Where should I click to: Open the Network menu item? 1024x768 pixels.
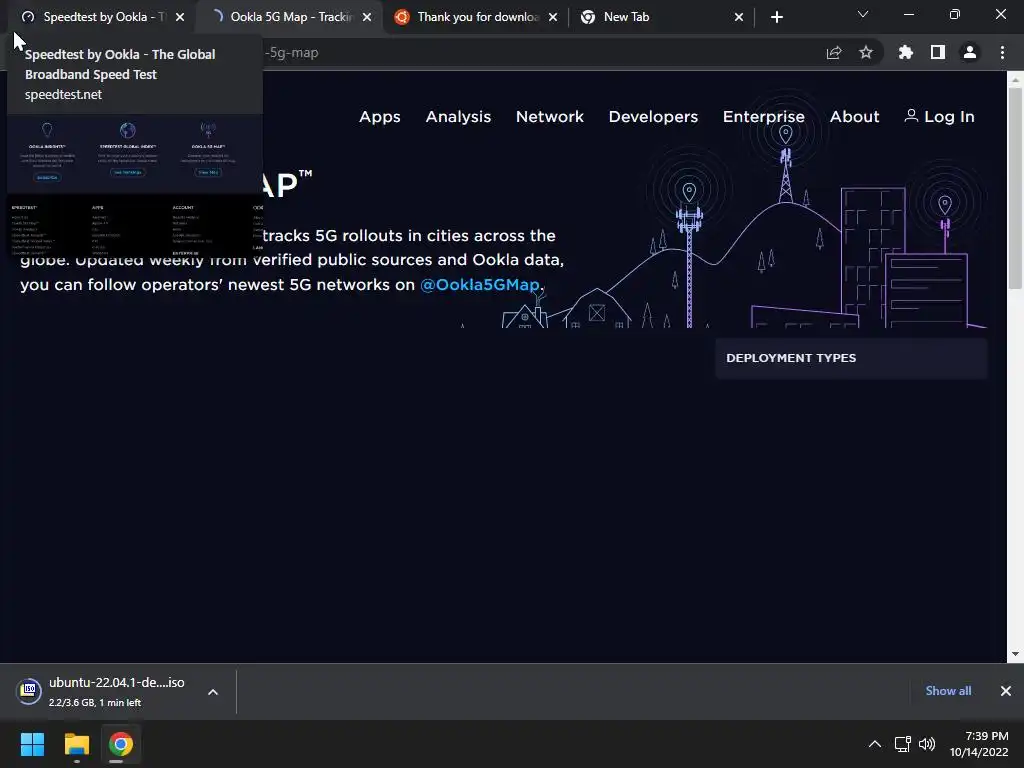550,117
